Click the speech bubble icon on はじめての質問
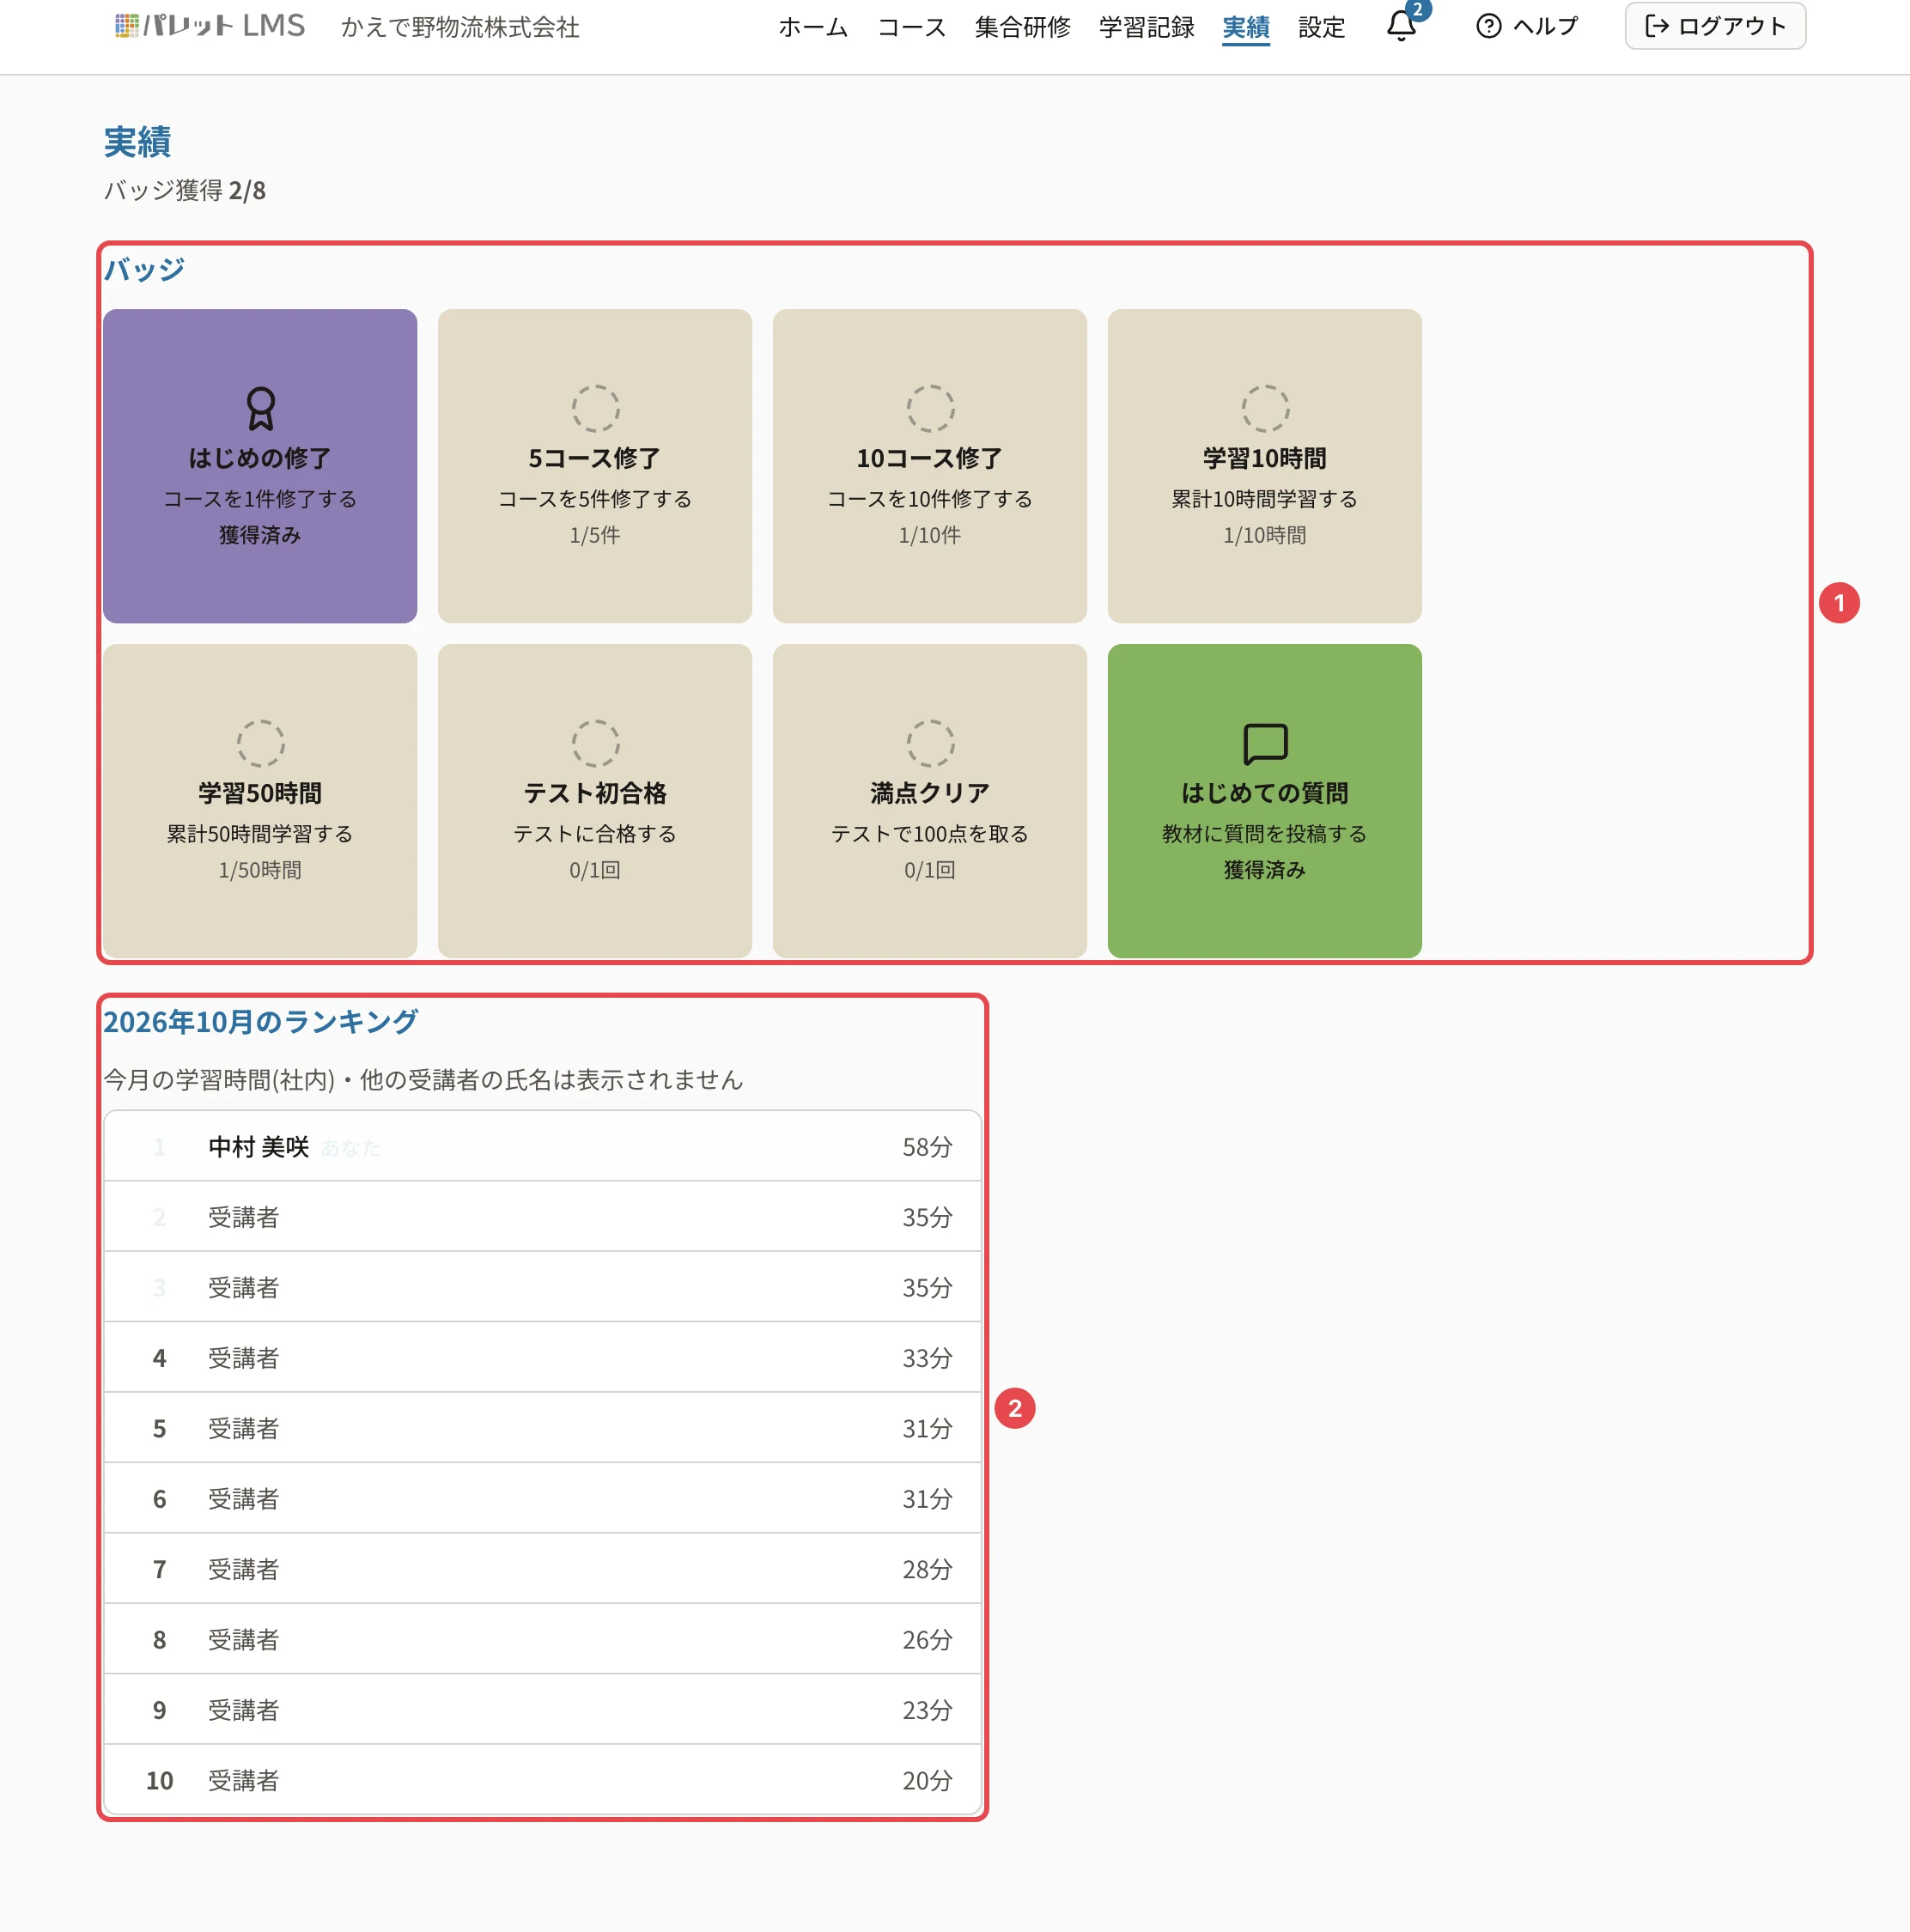Image resolution: width=1910 pixels, height=1932 pixels. (1265, 744)
